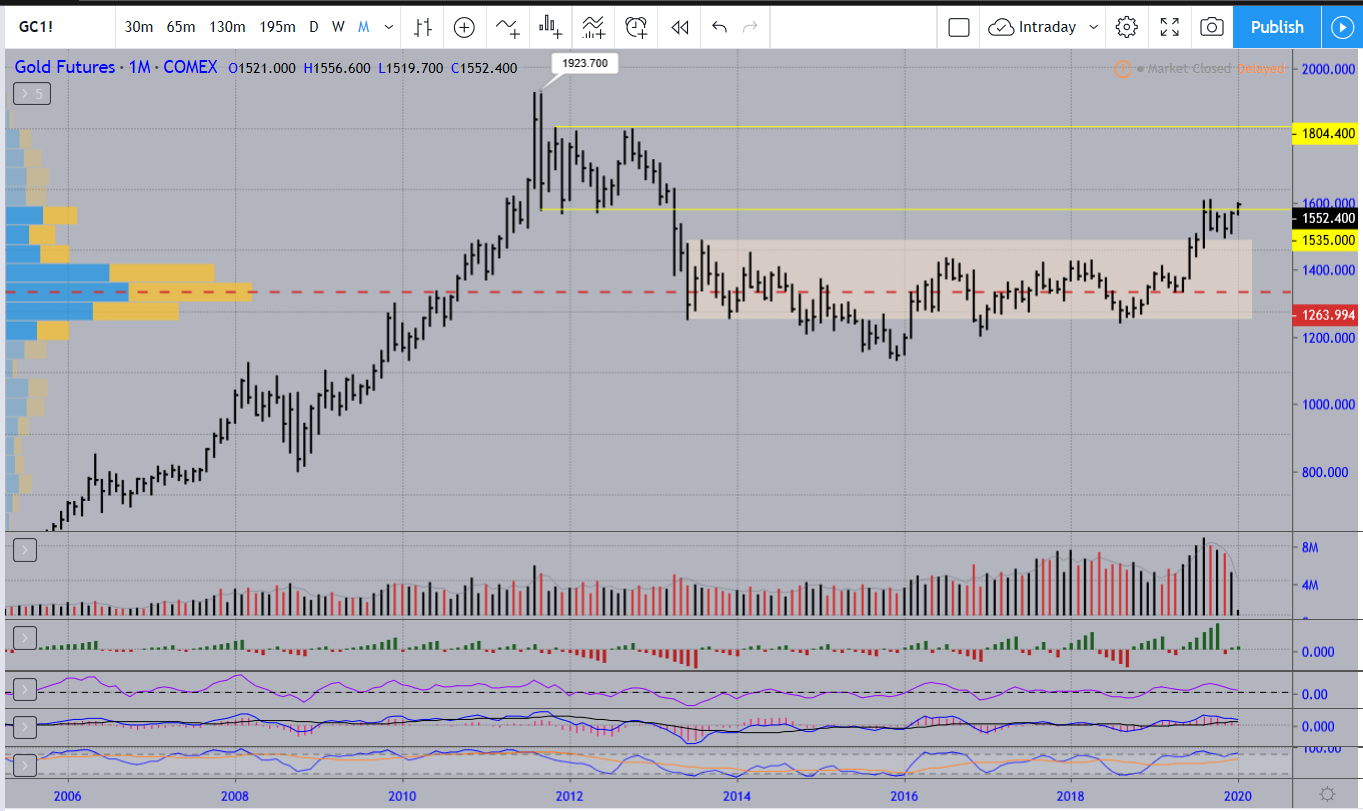This screenshot has height=811, width=1363.
Task: Start bar replay with rewind icon
Action: point(680,27)
